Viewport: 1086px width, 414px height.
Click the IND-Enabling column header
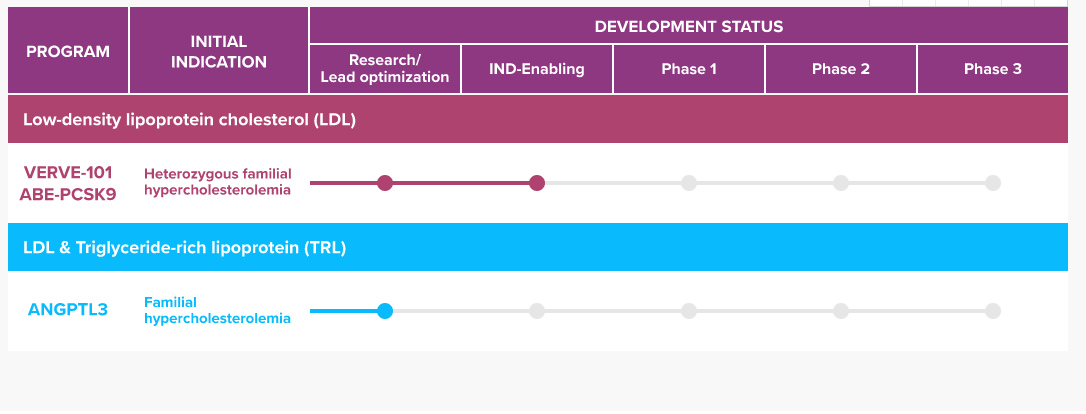537,69
